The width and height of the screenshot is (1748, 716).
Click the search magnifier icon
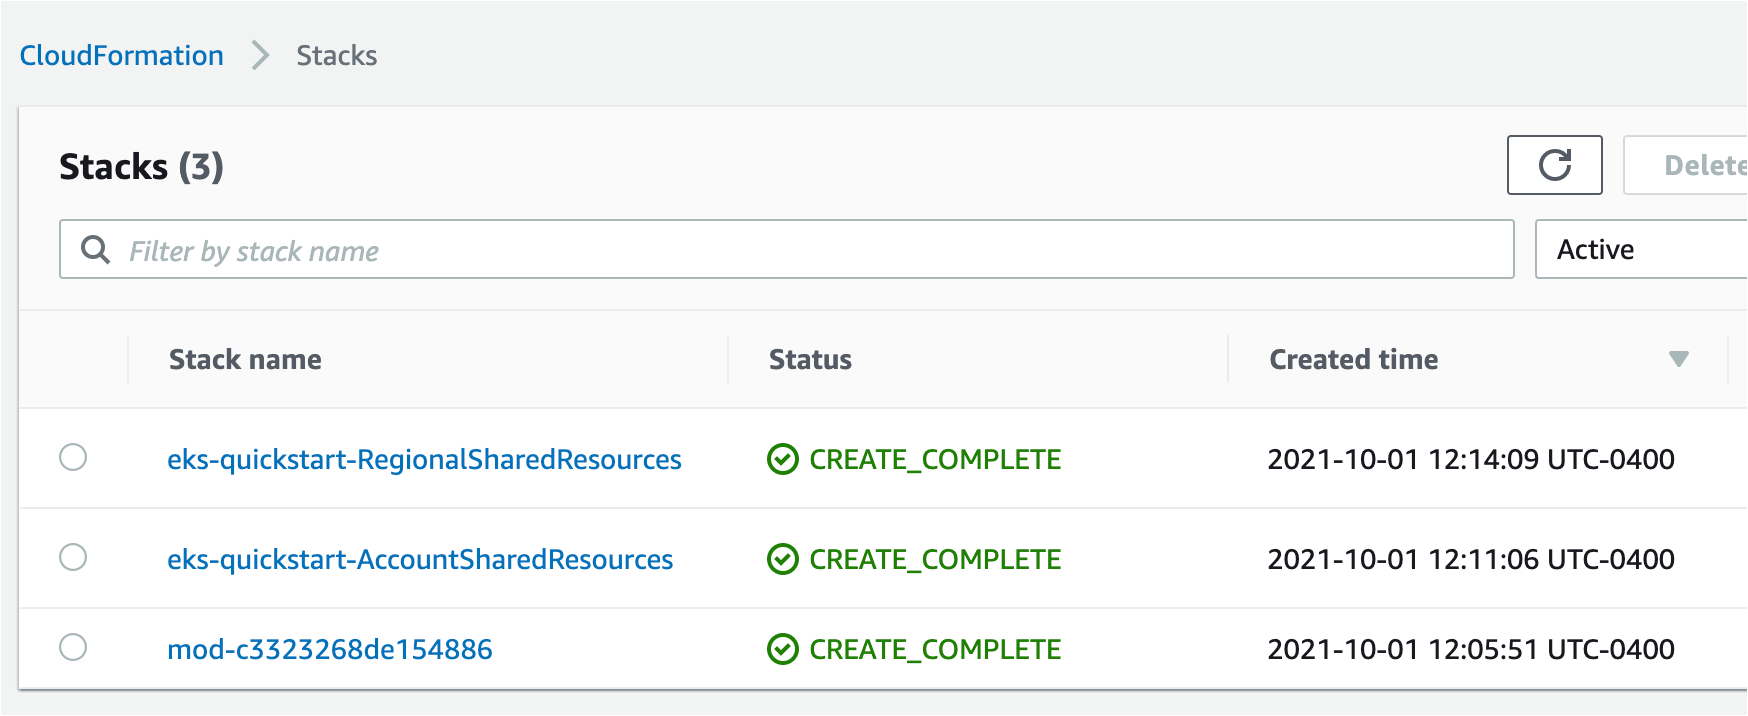pos(95,250)
